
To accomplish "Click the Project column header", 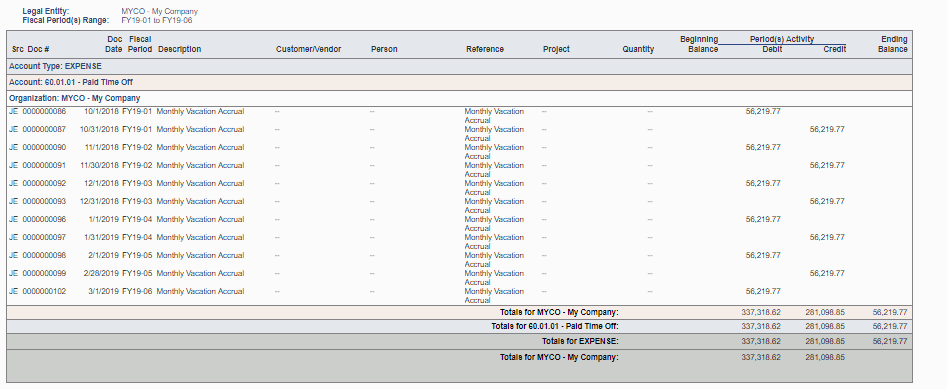I will point(556,50).
